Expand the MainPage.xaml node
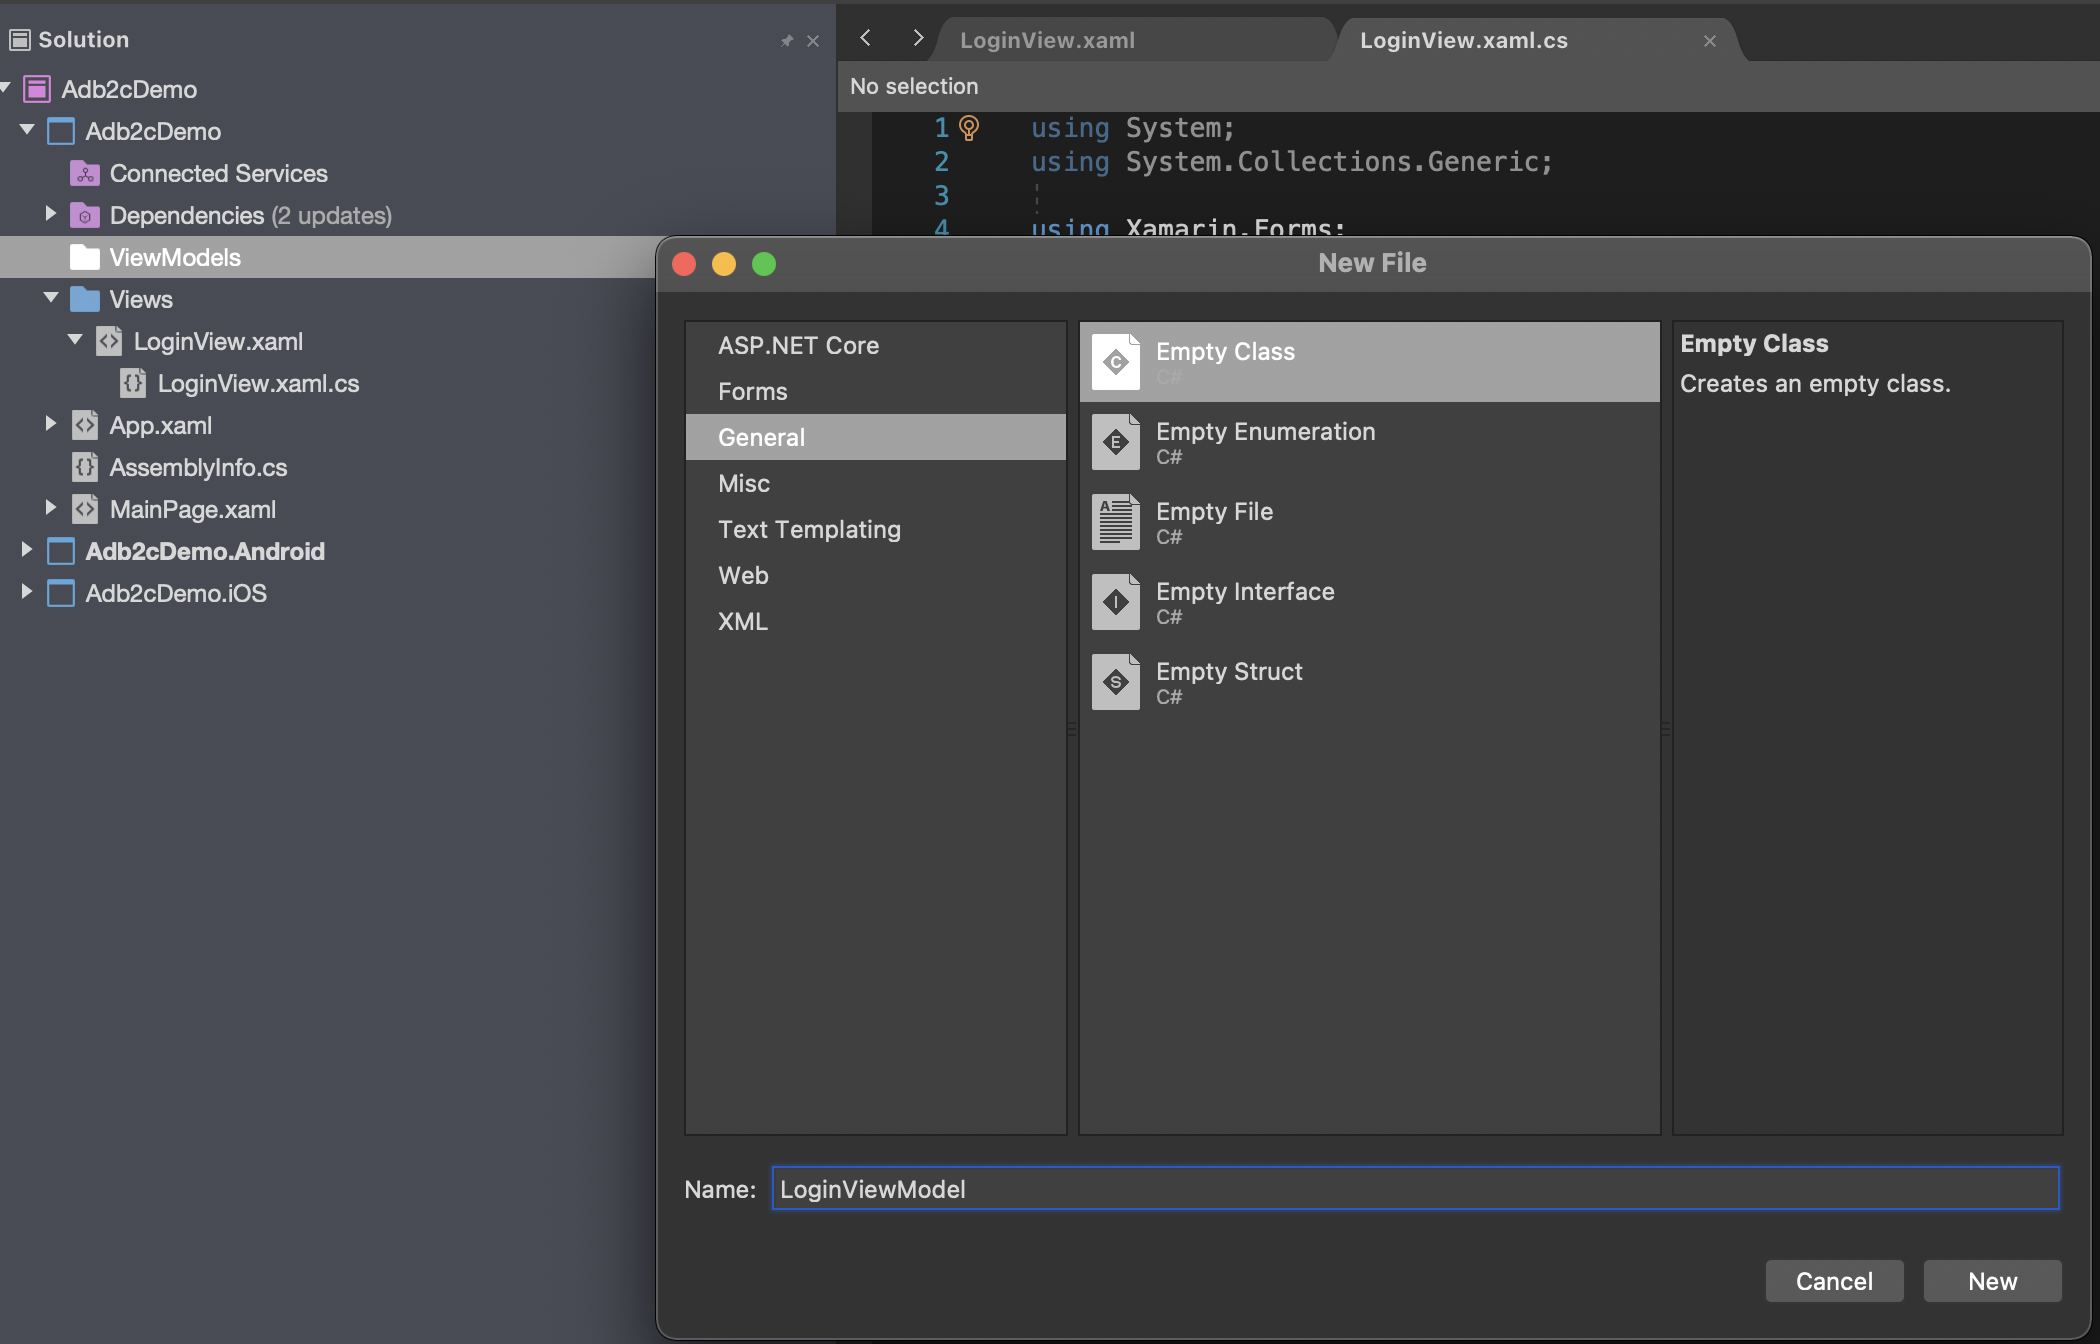Image resolution: width=2100 pixels, height=1344 pixels. [51, 508]
